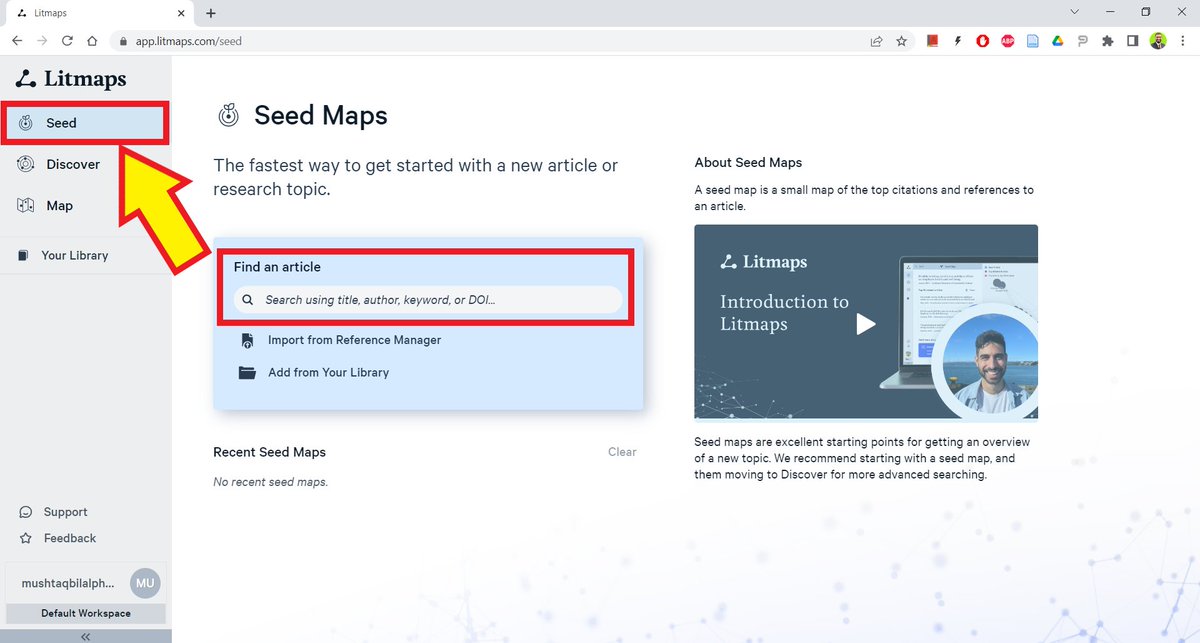Click the Litmaps logo
The image size is (1200, 643).
(x=70, y=78)
